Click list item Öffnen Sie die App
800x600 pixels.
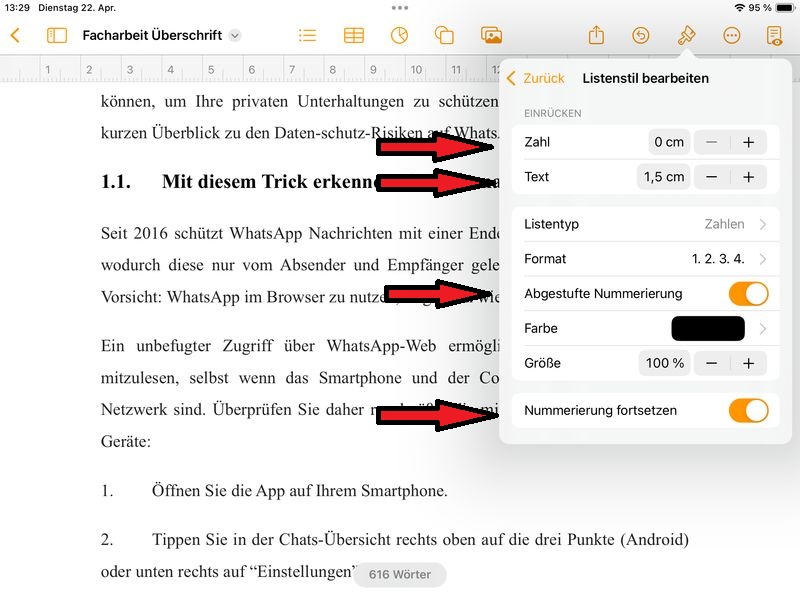pyautogui.click(x=299, y=491)
